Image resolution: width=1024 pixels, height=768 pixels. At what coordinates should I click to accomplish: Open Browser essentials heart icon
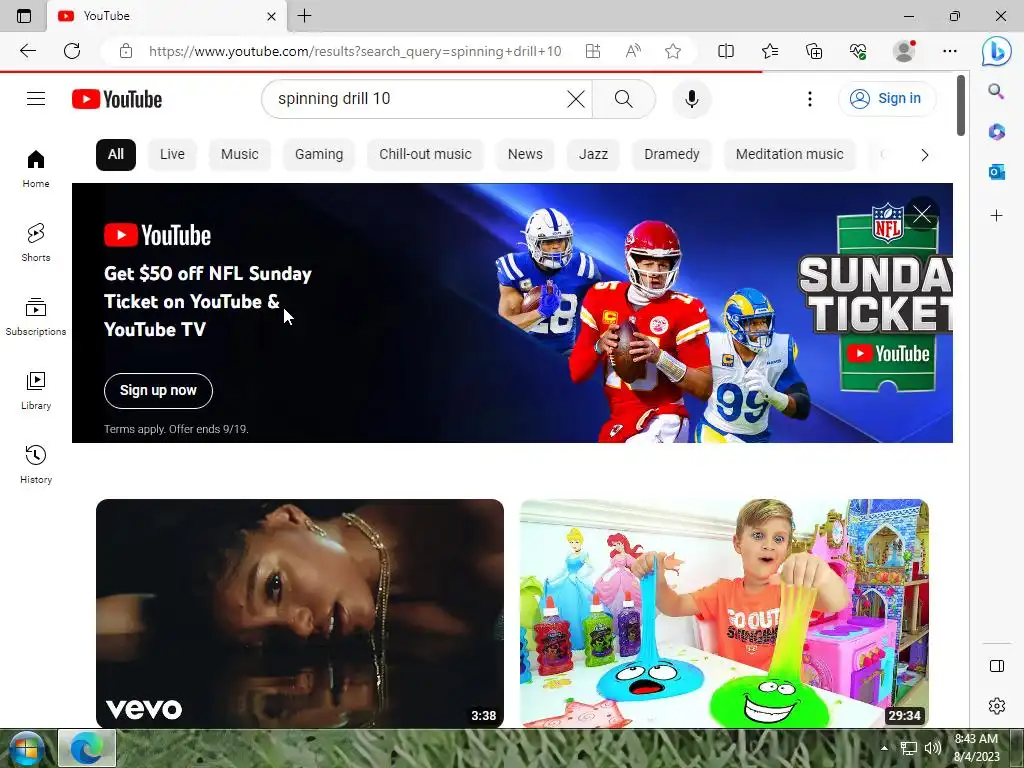tap(858, 51)
